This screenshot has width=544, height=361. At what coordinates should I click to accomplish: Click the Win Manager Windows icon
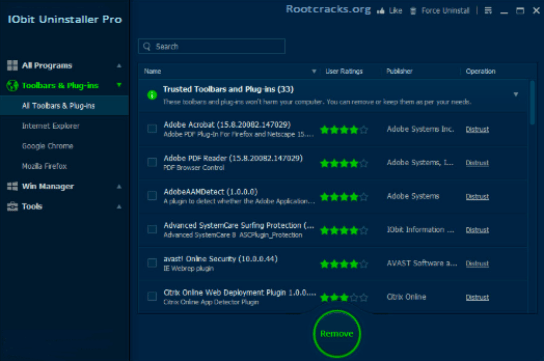click(x=12, y=186)
